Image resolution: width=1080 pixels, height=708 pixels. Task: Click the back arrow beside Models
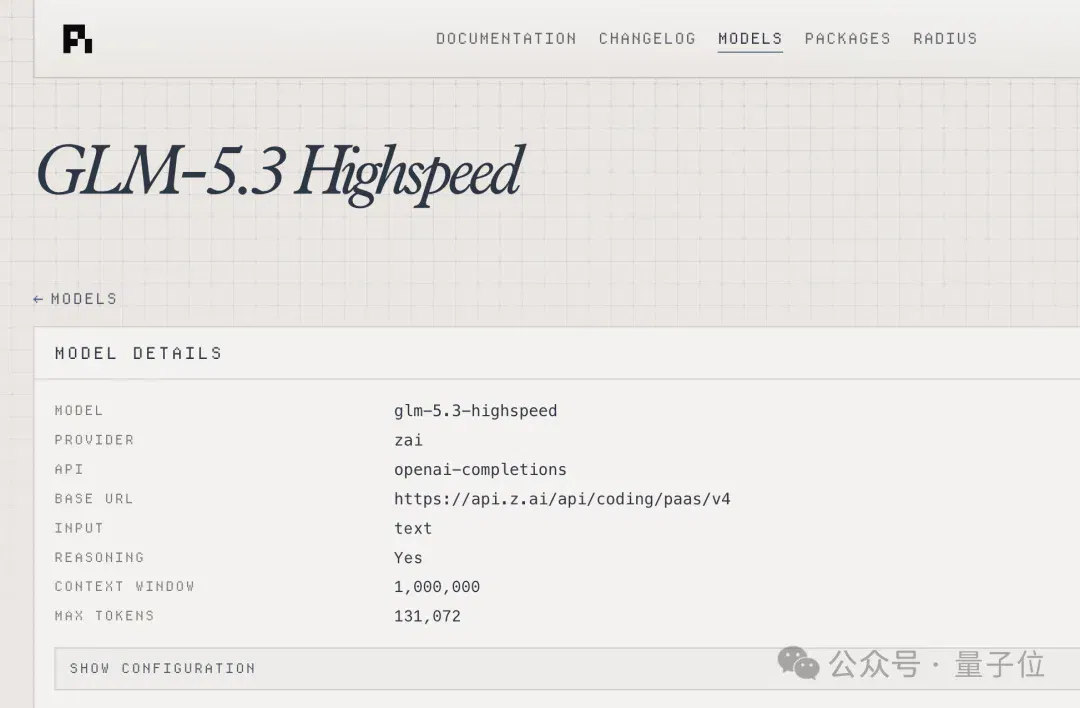tap(38, 299)
